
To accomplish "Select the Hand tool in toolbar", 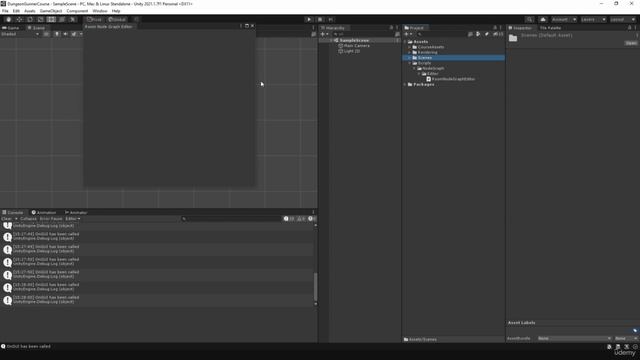I will coord(9,20).
